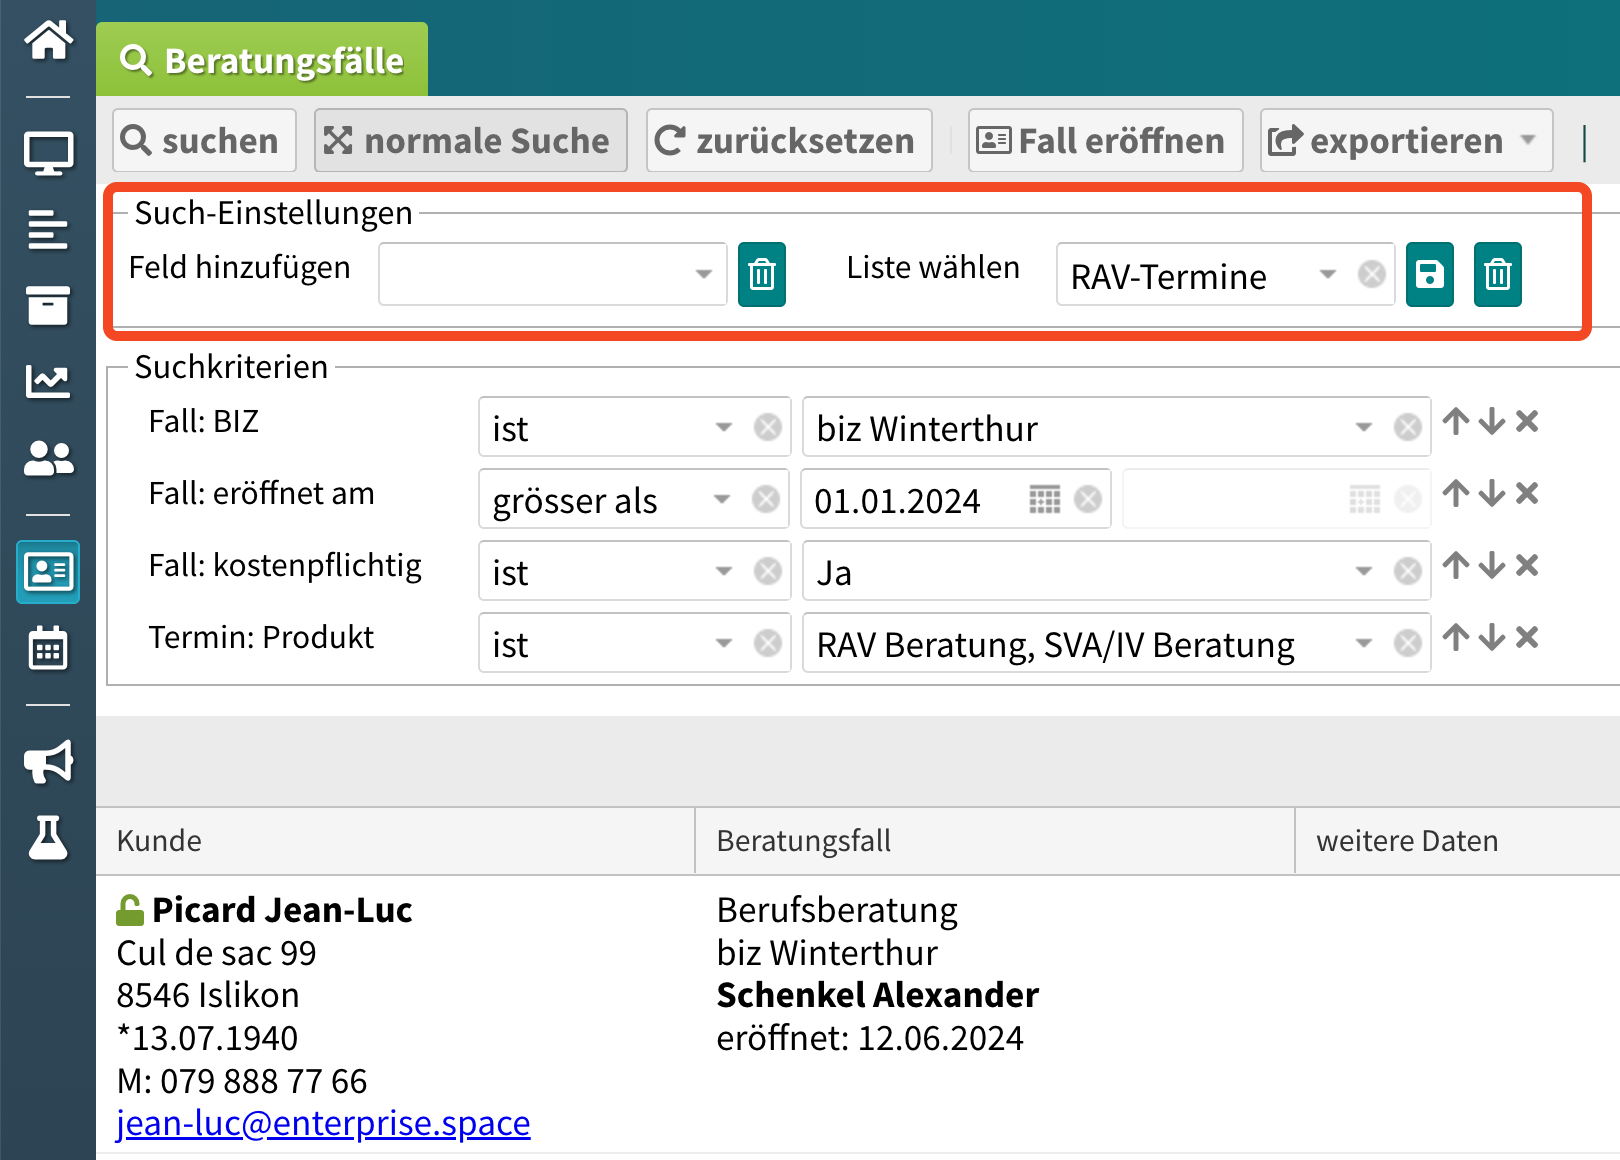This screenshot has height=1160, width=1620.
Task: Move Fall: kostenpflichtig criterion down
Action: point(1491,565)
